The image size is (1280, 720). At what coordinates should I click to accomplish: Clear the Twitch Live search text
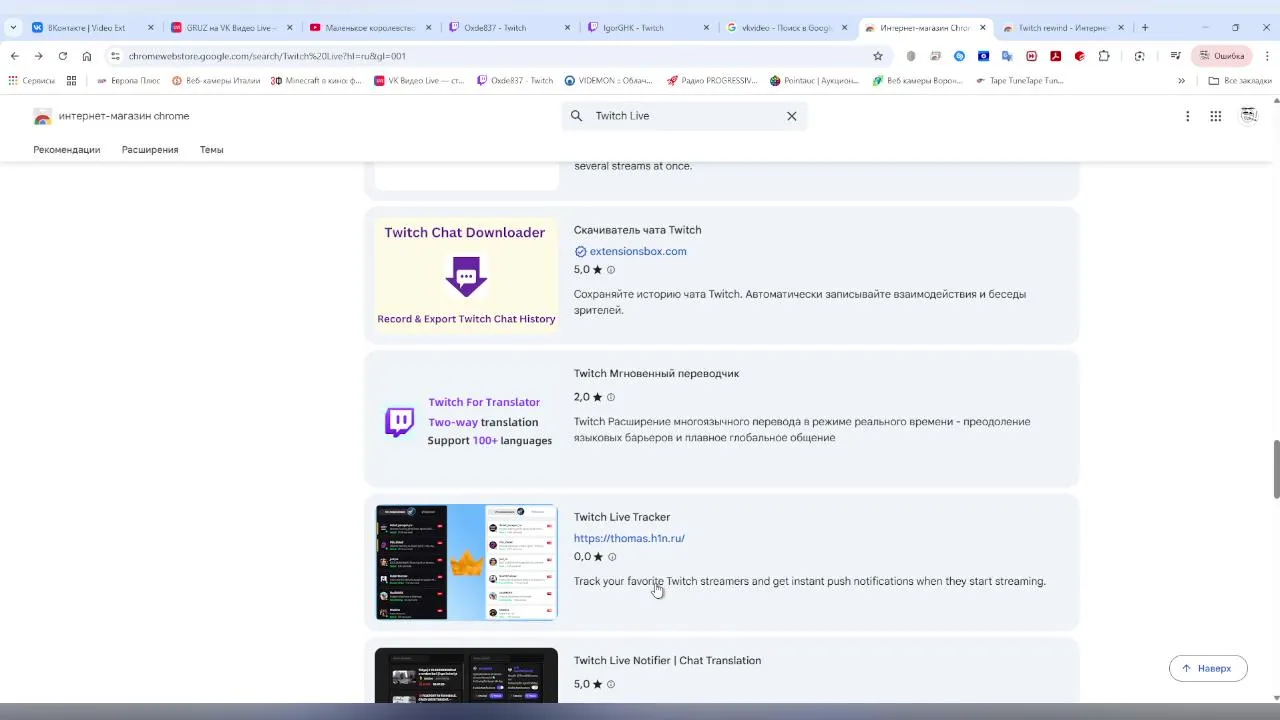(x=791, y=116)
